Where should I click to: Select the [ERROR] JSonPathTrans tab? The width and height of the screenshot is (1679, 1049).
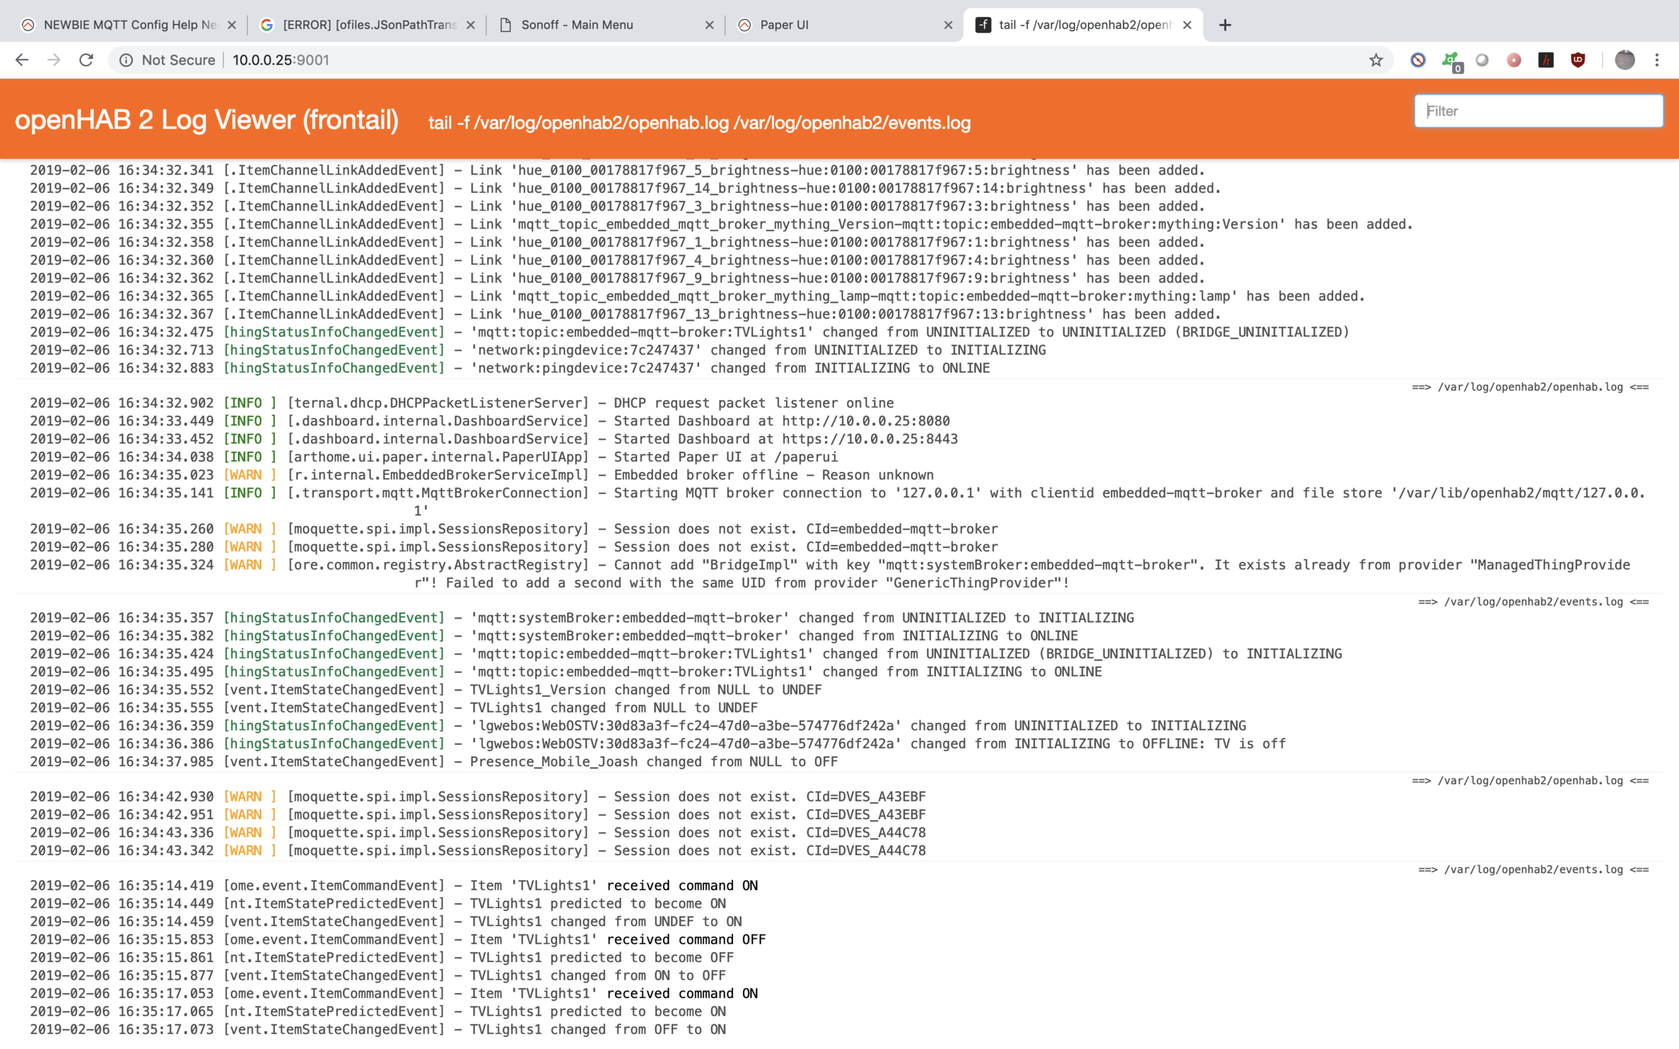pos(360,24)
